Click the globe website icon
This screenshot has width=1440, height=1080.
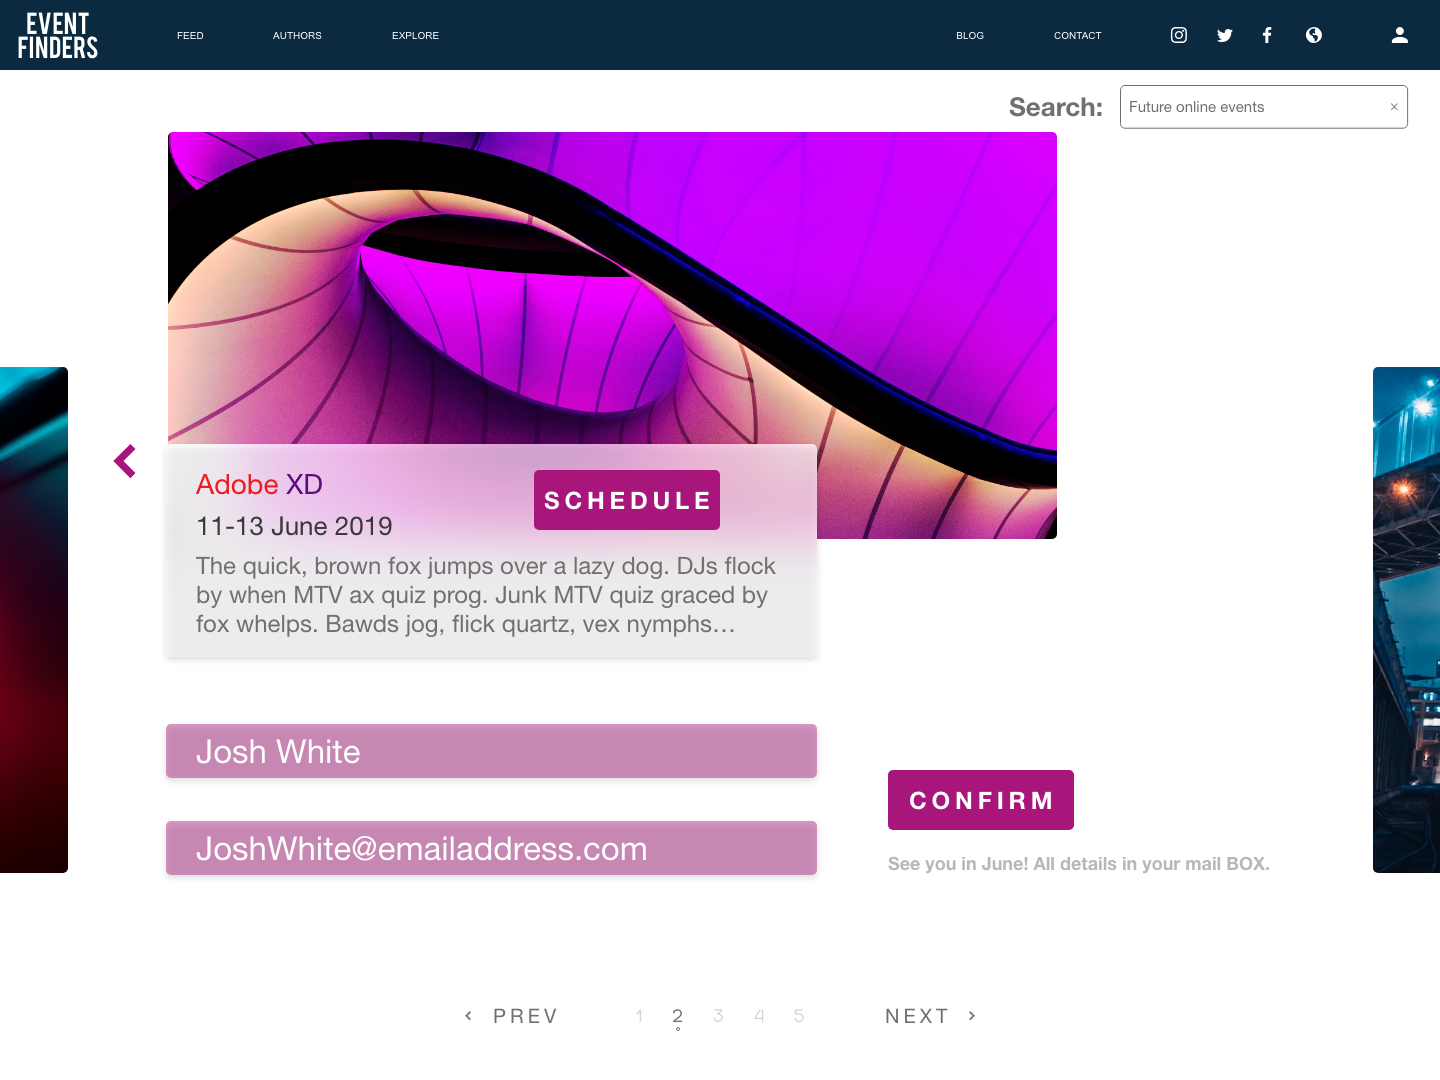coord(1313,35)
